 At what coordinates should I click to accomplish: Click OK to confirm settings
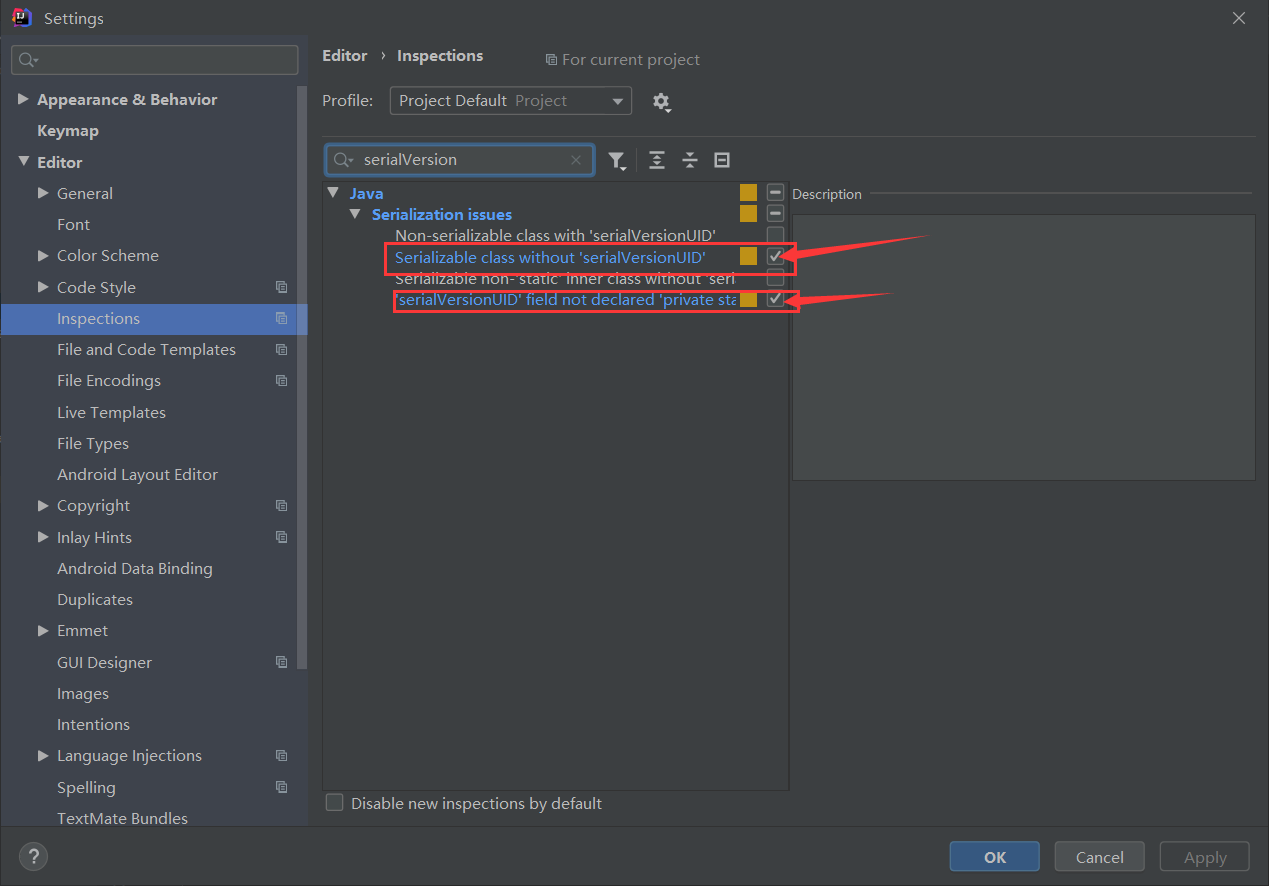[995, 857]
